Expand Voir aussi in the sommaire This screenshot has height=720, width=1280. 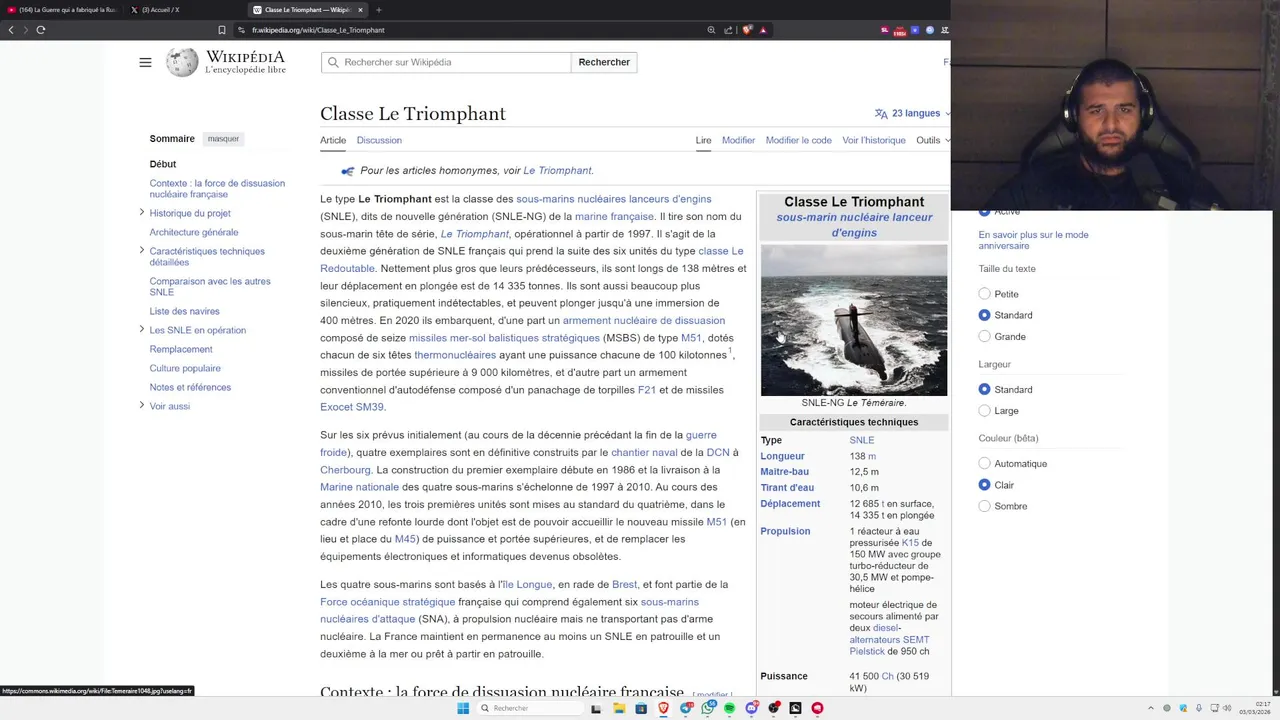point(141,405)
